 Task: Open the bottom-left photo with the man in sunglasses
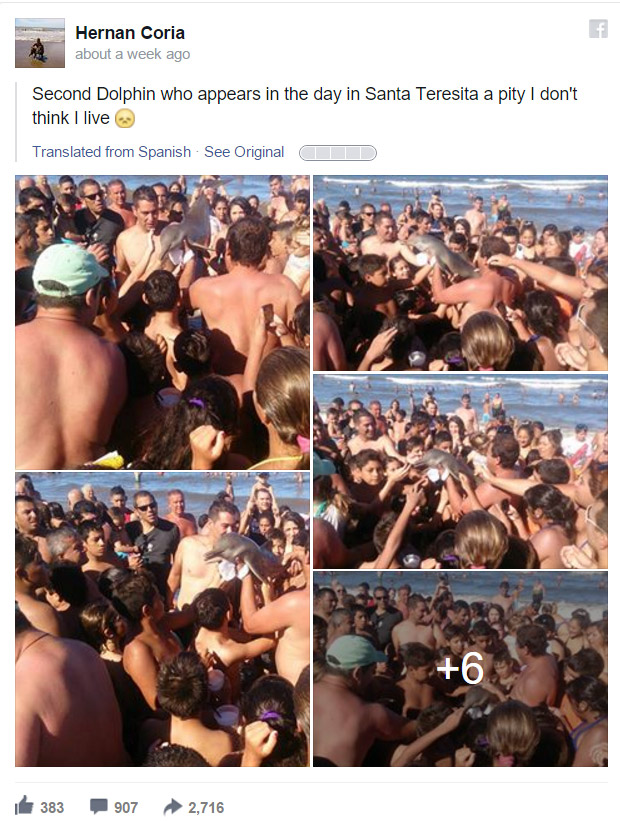162,619
